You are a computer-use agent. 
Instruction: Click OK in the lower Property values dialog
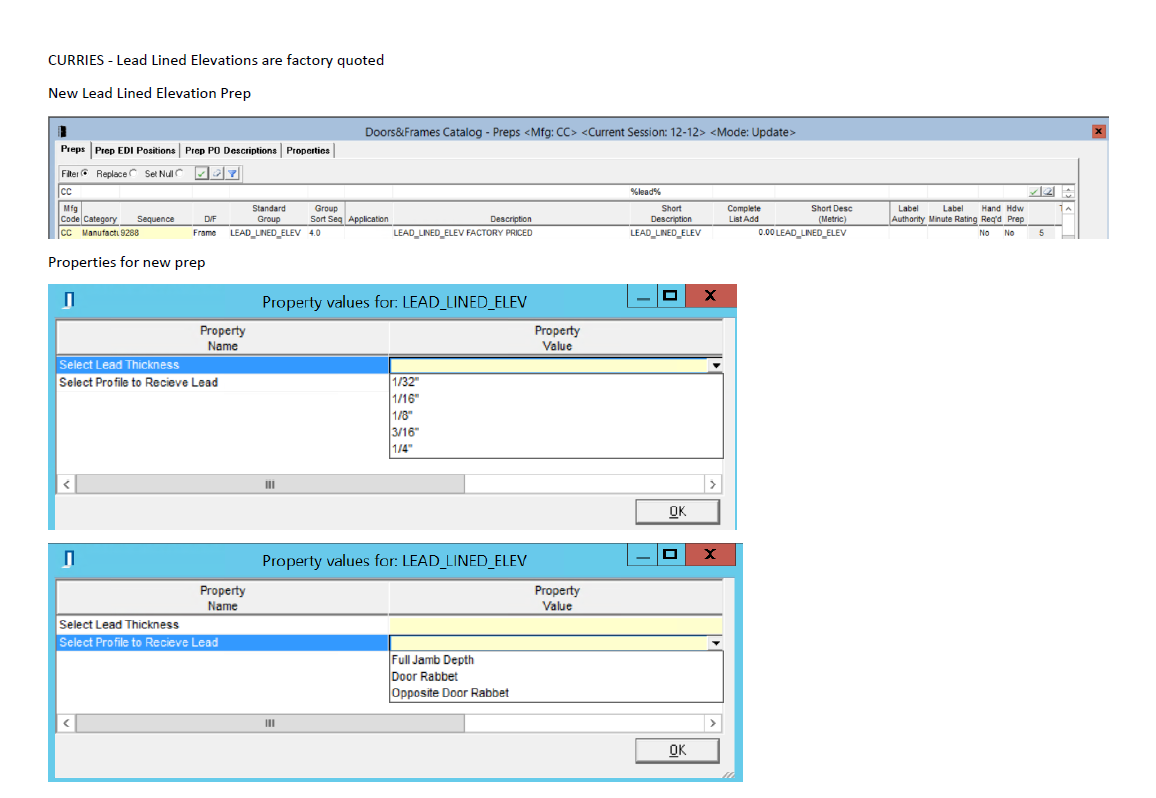pos(677,751)
